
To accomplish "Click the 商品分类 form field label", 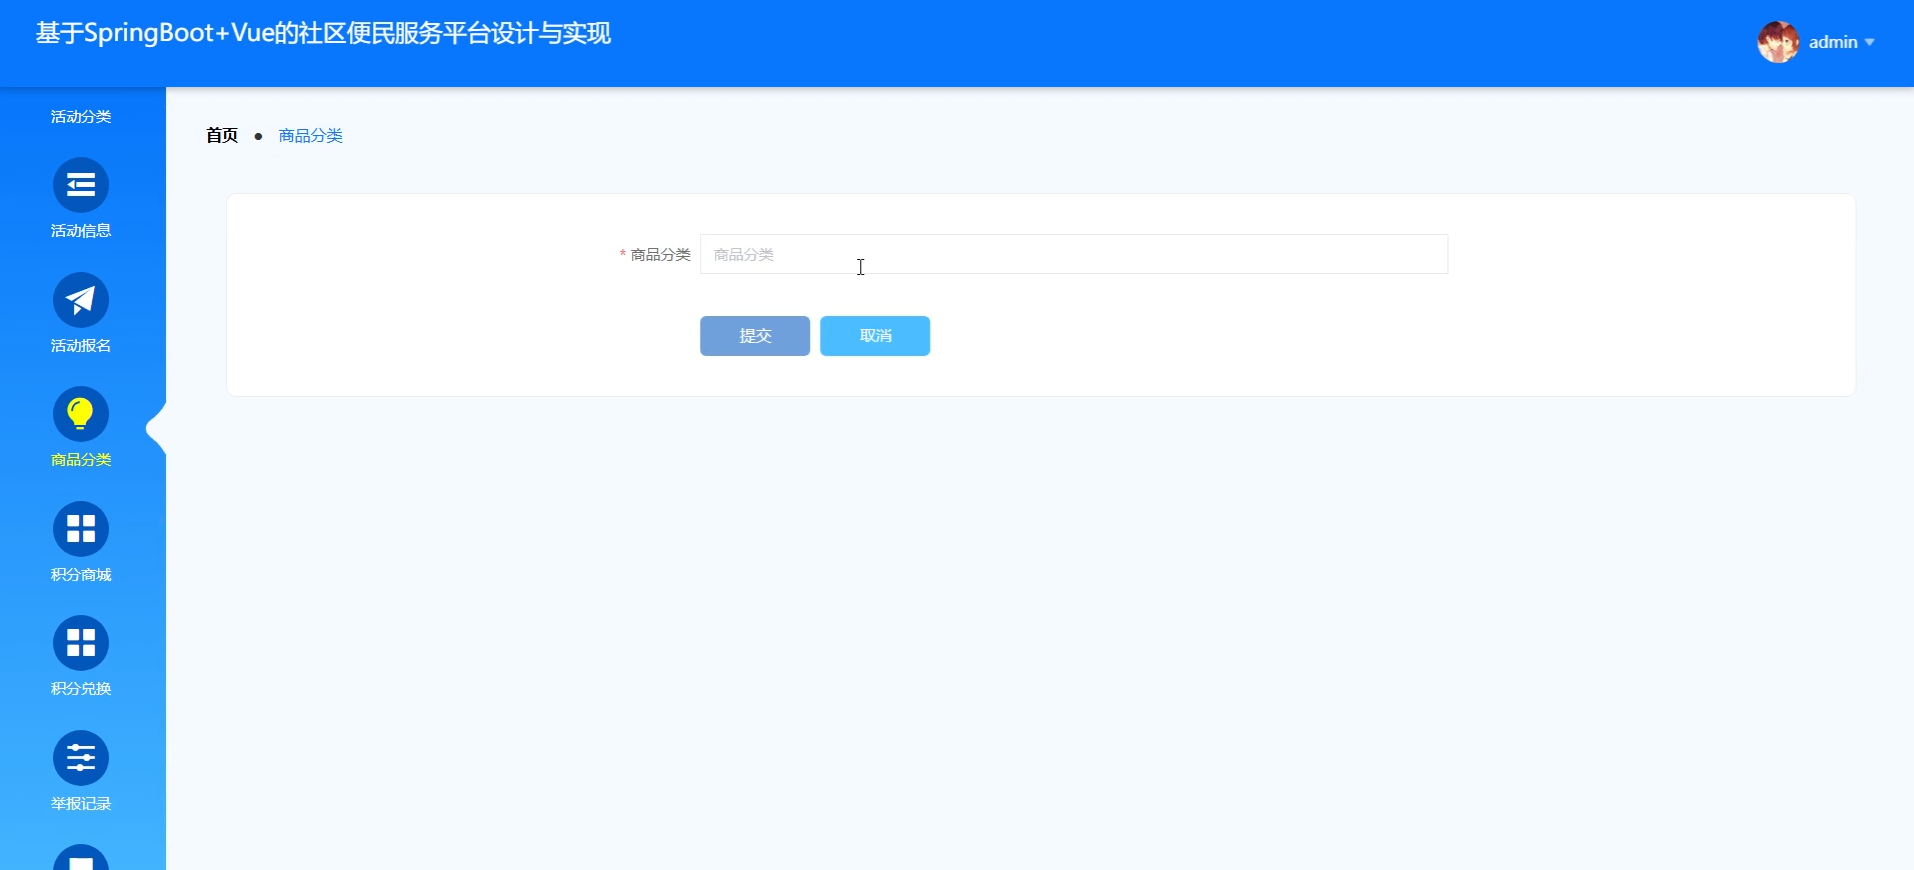I will (x=660, y=255).
